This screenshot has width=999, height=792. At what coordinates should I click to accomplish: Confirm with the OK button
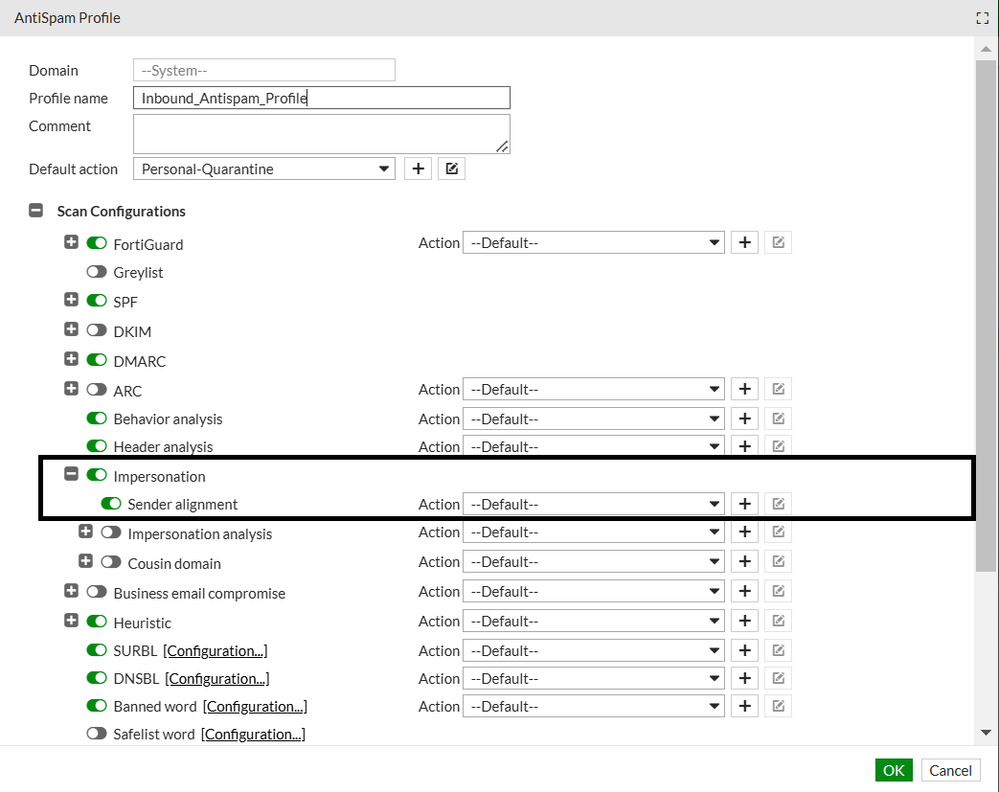point(894,770)
